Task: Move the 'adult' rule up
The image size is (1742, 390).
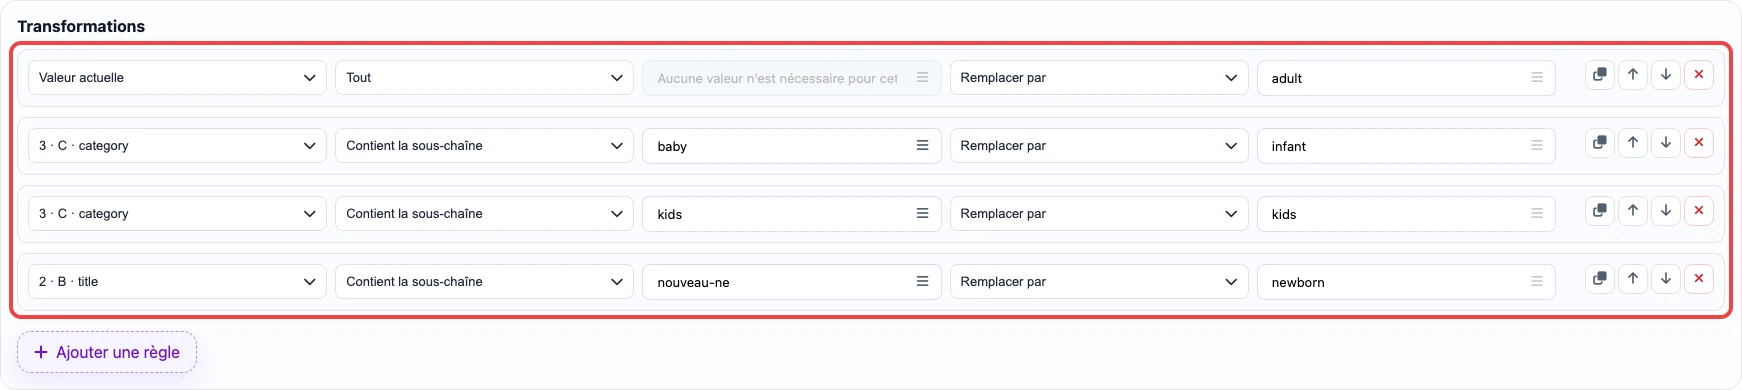Action: click(1633, 75)
